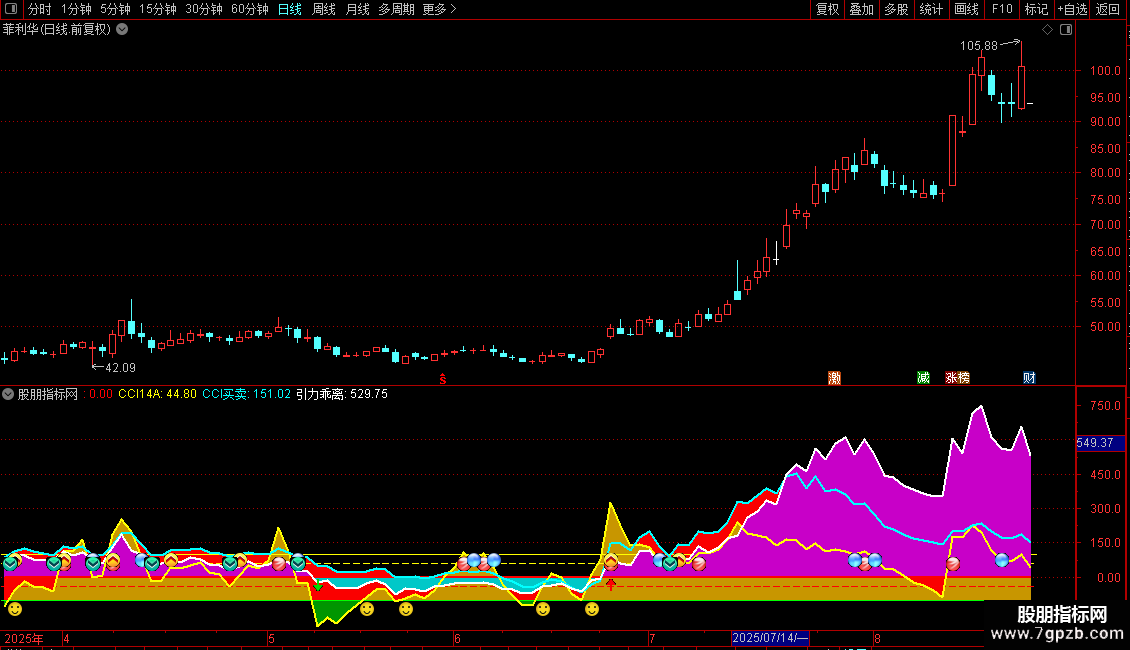Click the 100.0 price axis label
Viewport: 1130px width, 650px height.
(x=1105, y=71)
